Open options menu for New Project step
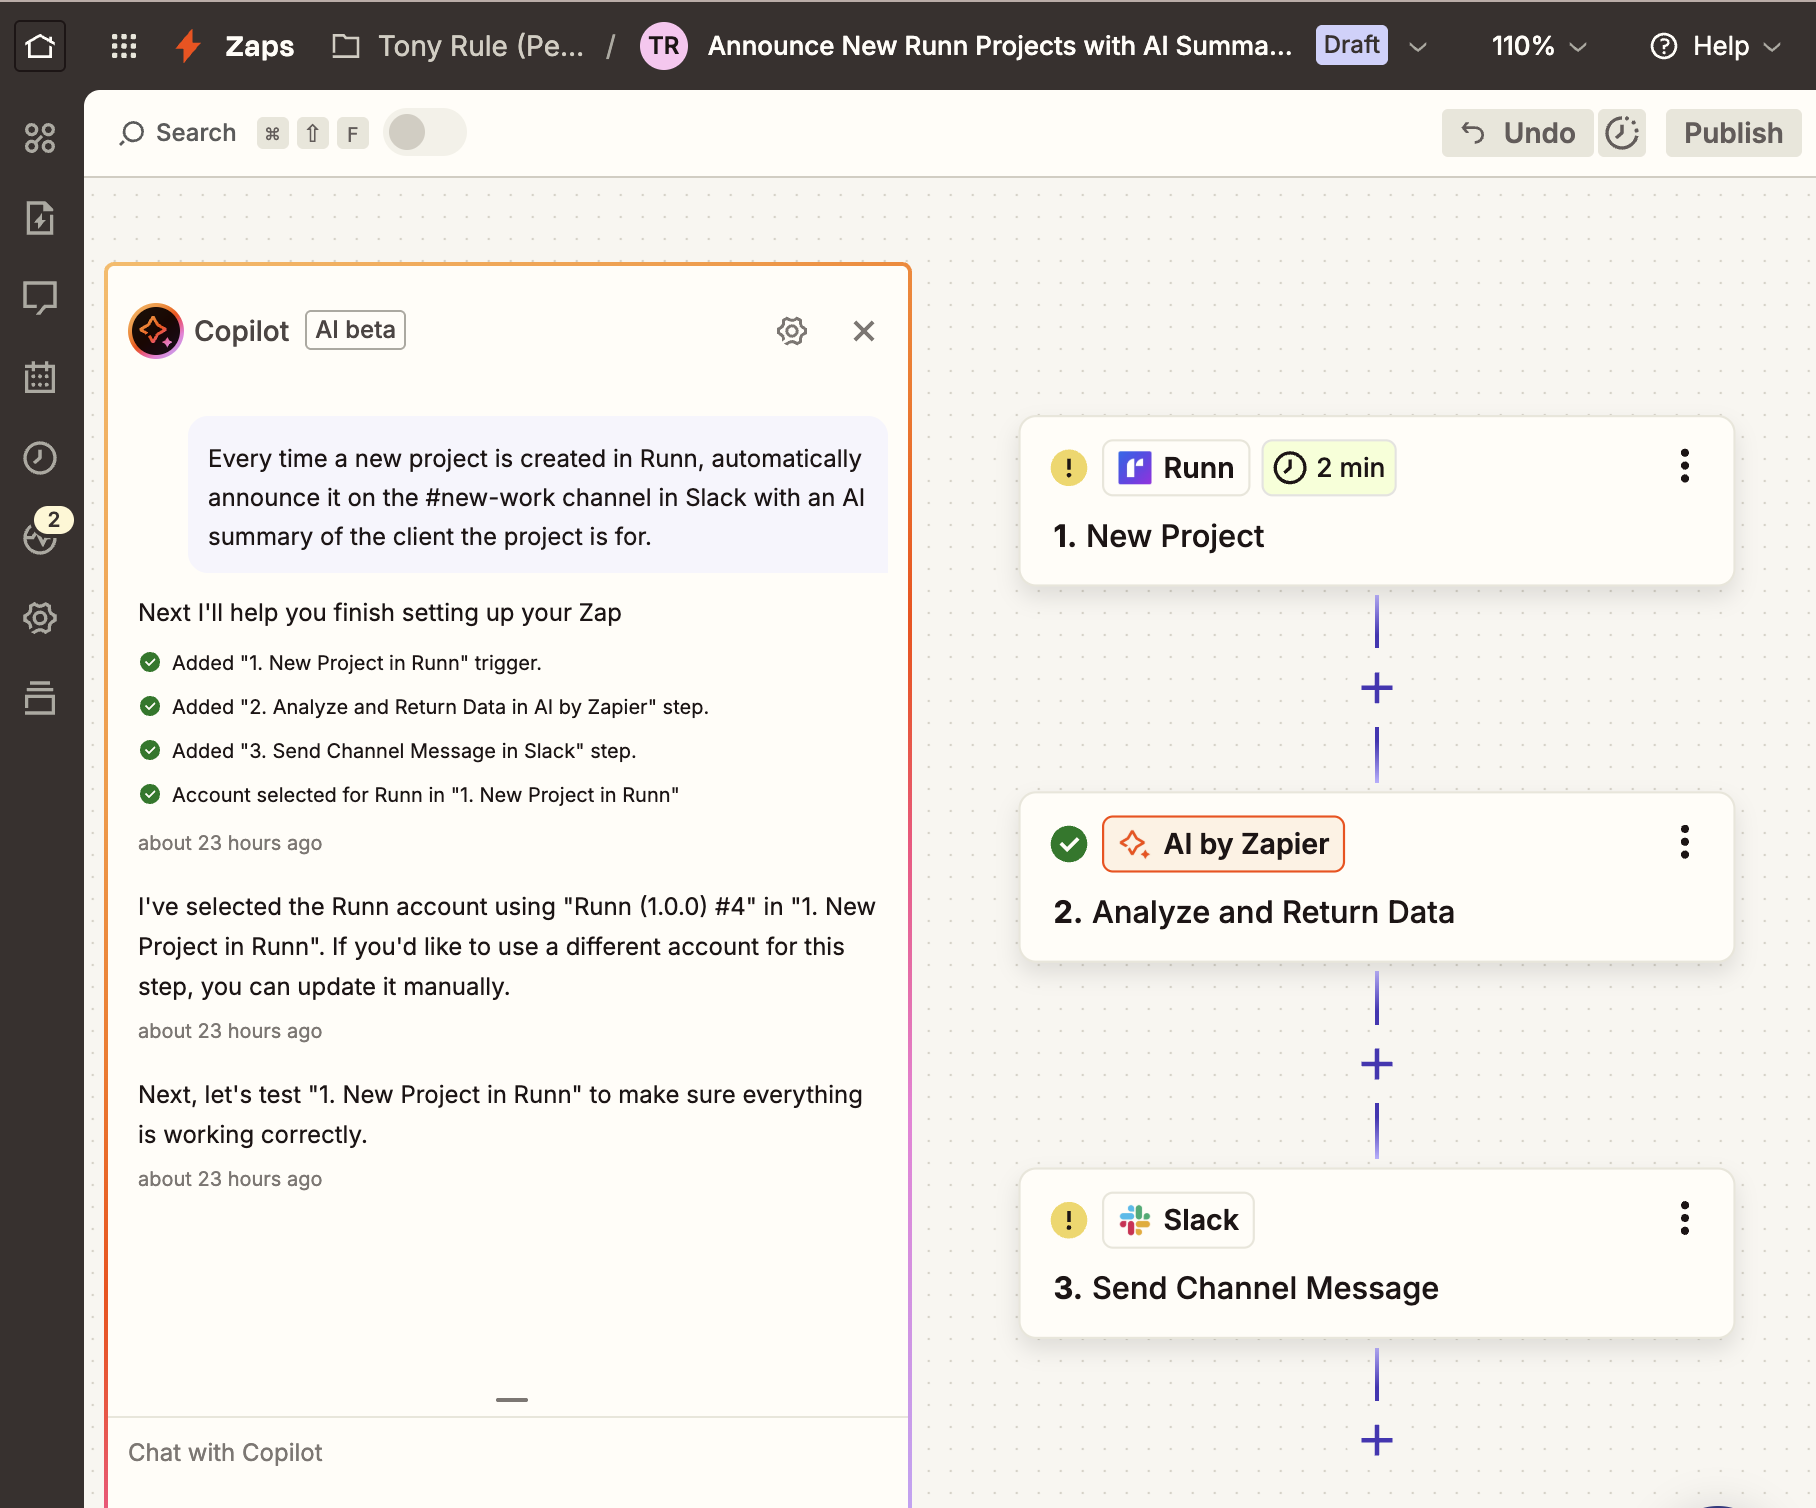The height and width of the screenshot is (1508, 1816). pos(1685,466)
